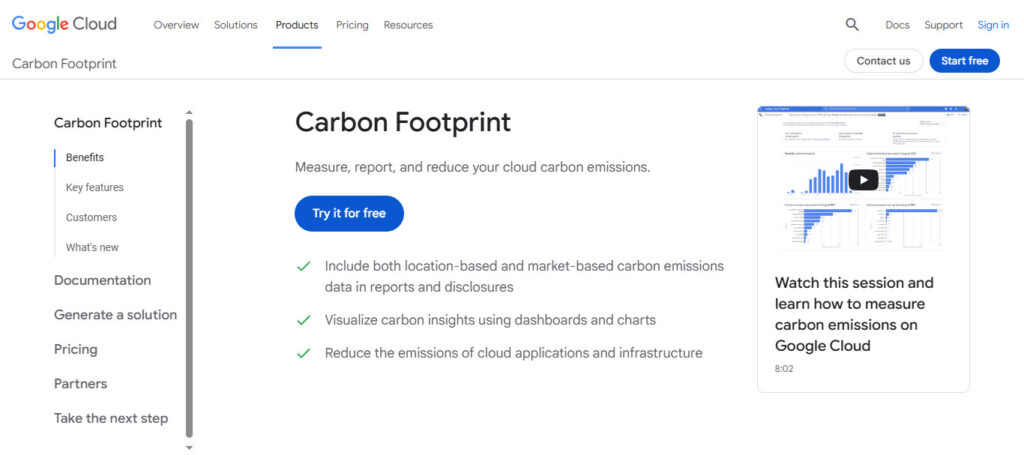Click the Carbon Footprint main page heading
This screenshot has height=455, width=1024.
click(x=403, y=122)
